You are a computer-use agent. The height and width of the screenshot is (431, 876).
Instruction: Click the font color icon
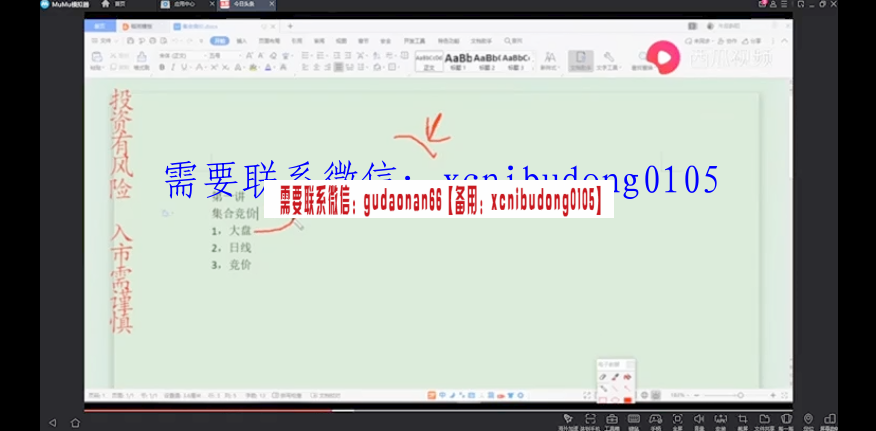pos(268,68)
